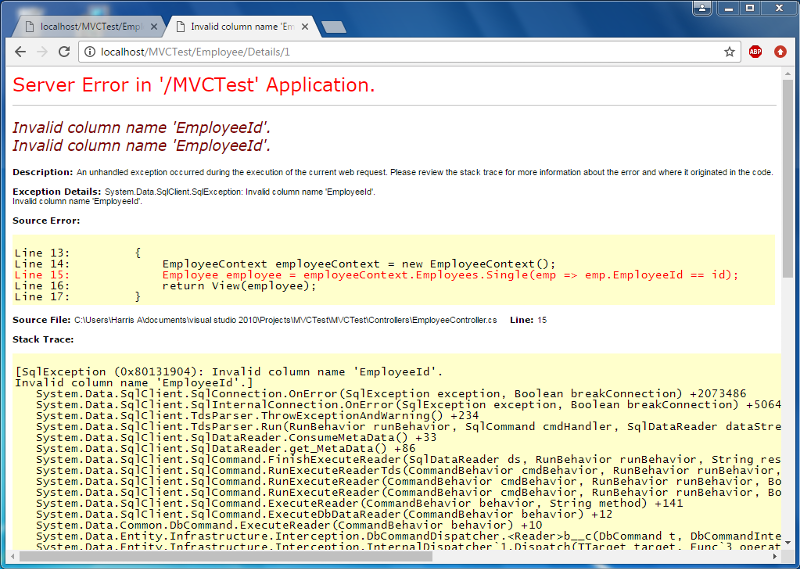800x569 pixels.
Task: Open the Adblock Plus extension
Action: point(755,52)
